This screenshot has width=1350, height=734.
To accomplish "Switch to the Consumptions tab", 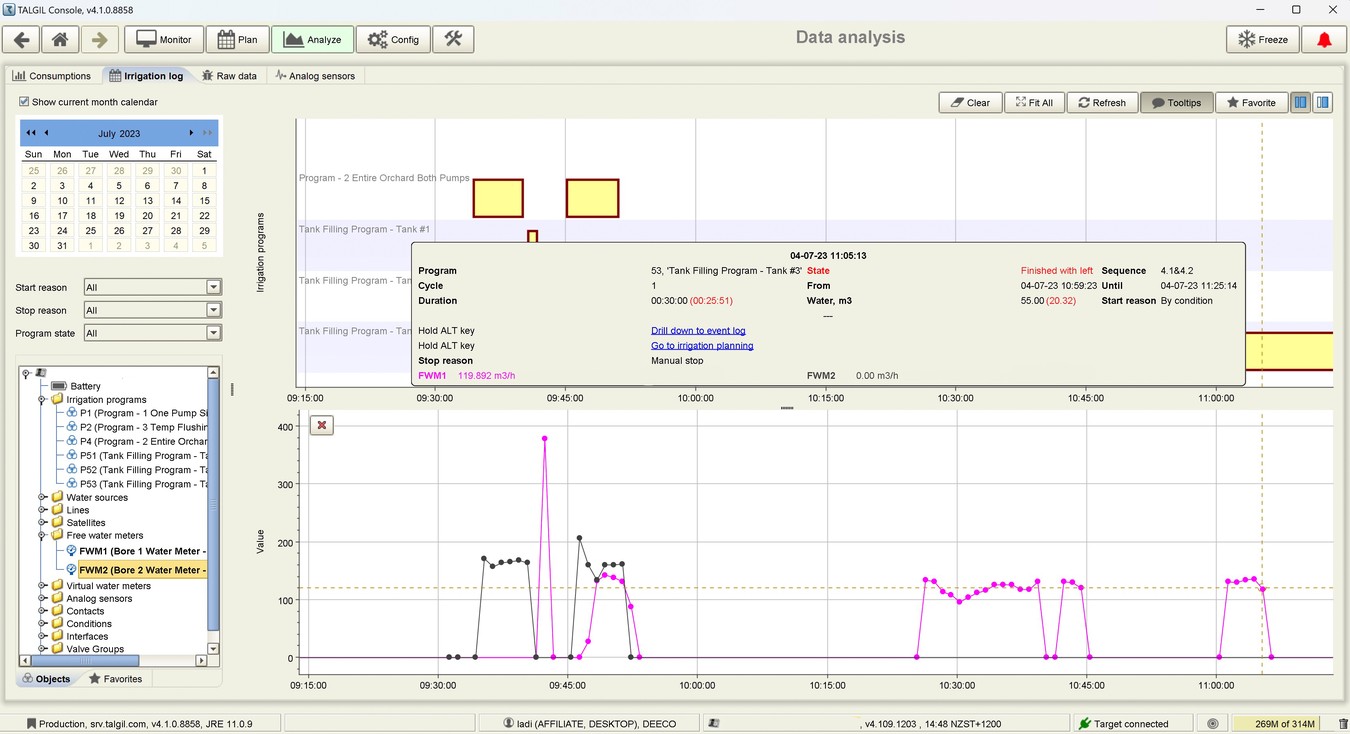I will tap(51, 75).
